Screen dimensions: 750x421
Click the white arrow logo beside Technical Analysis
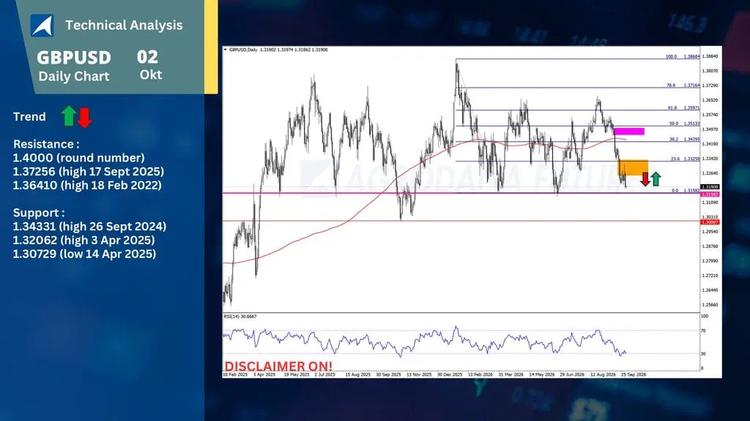pos(42,25)
